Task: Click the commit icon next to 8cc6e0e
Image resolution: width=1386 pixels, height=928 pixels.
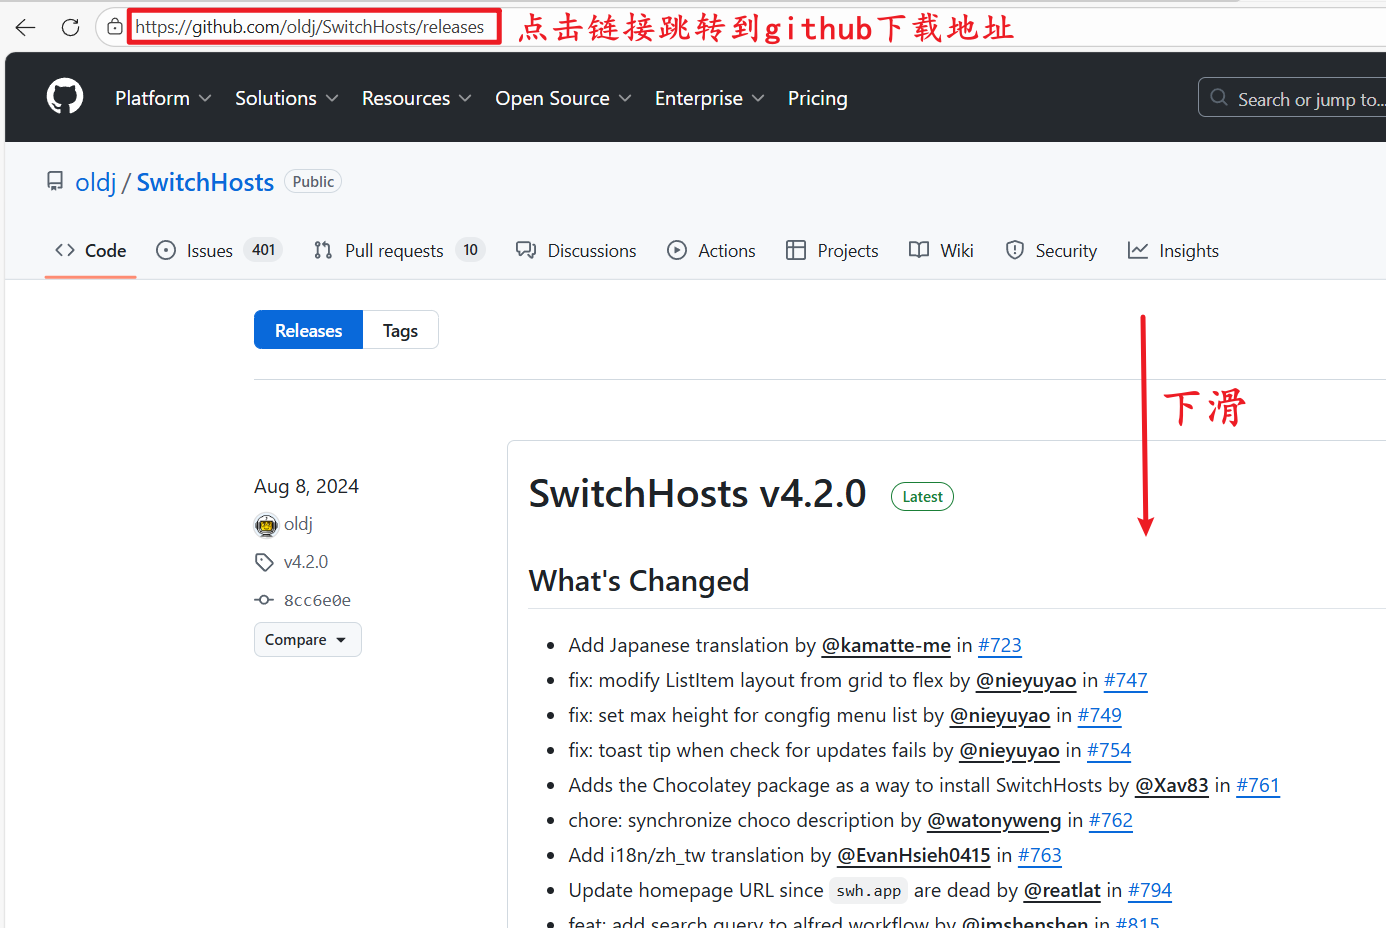Action: (x=264, y=600)
